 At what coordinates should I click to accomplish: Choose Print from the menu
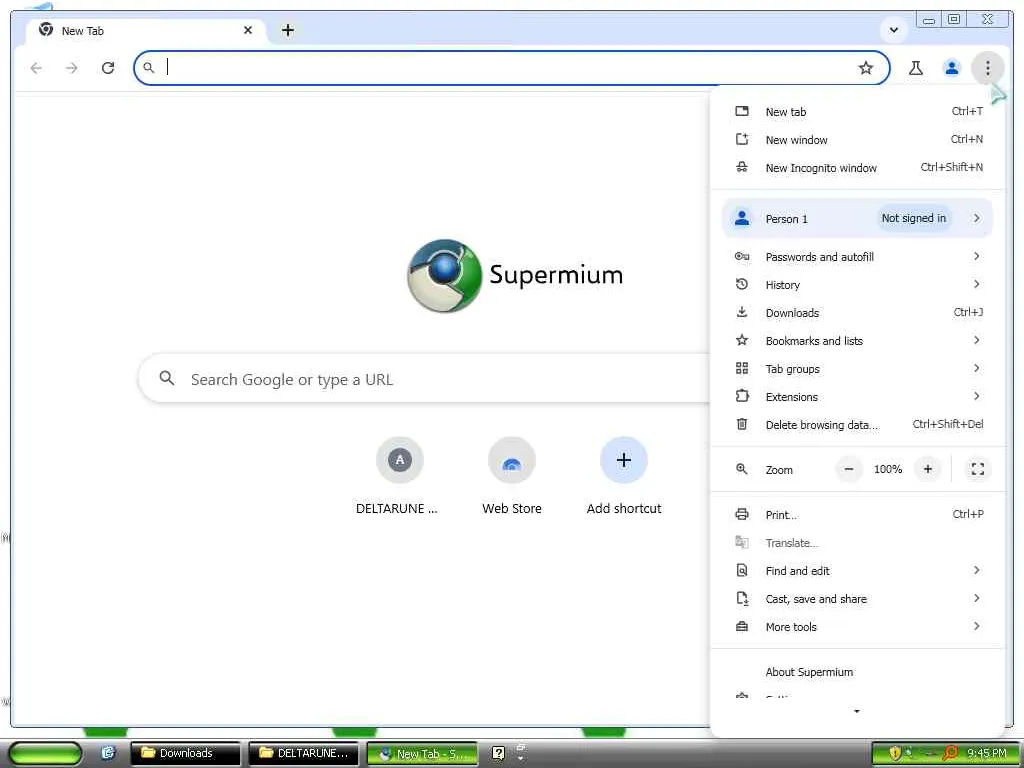[858, 515]
